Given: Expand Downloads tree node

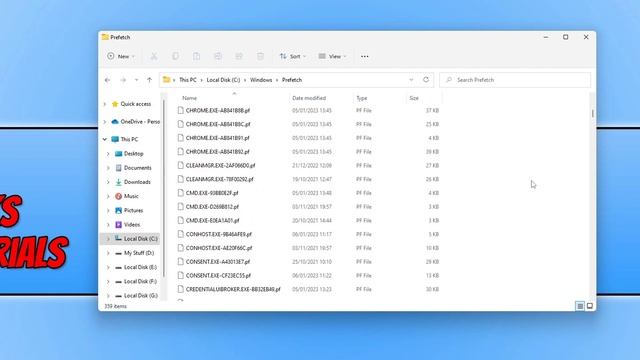Looking at the screenshot, I should click(x=108, y=182).
